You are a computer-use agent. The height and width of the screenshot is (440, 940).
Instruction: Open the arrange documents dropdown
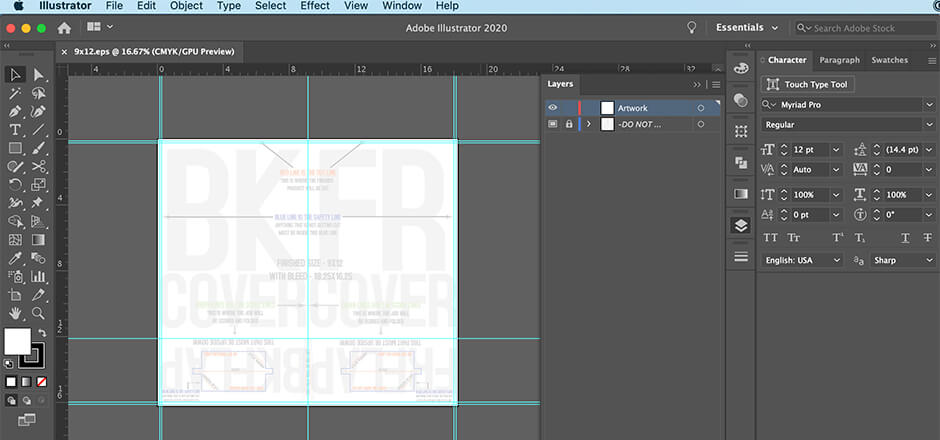(100, 27)
